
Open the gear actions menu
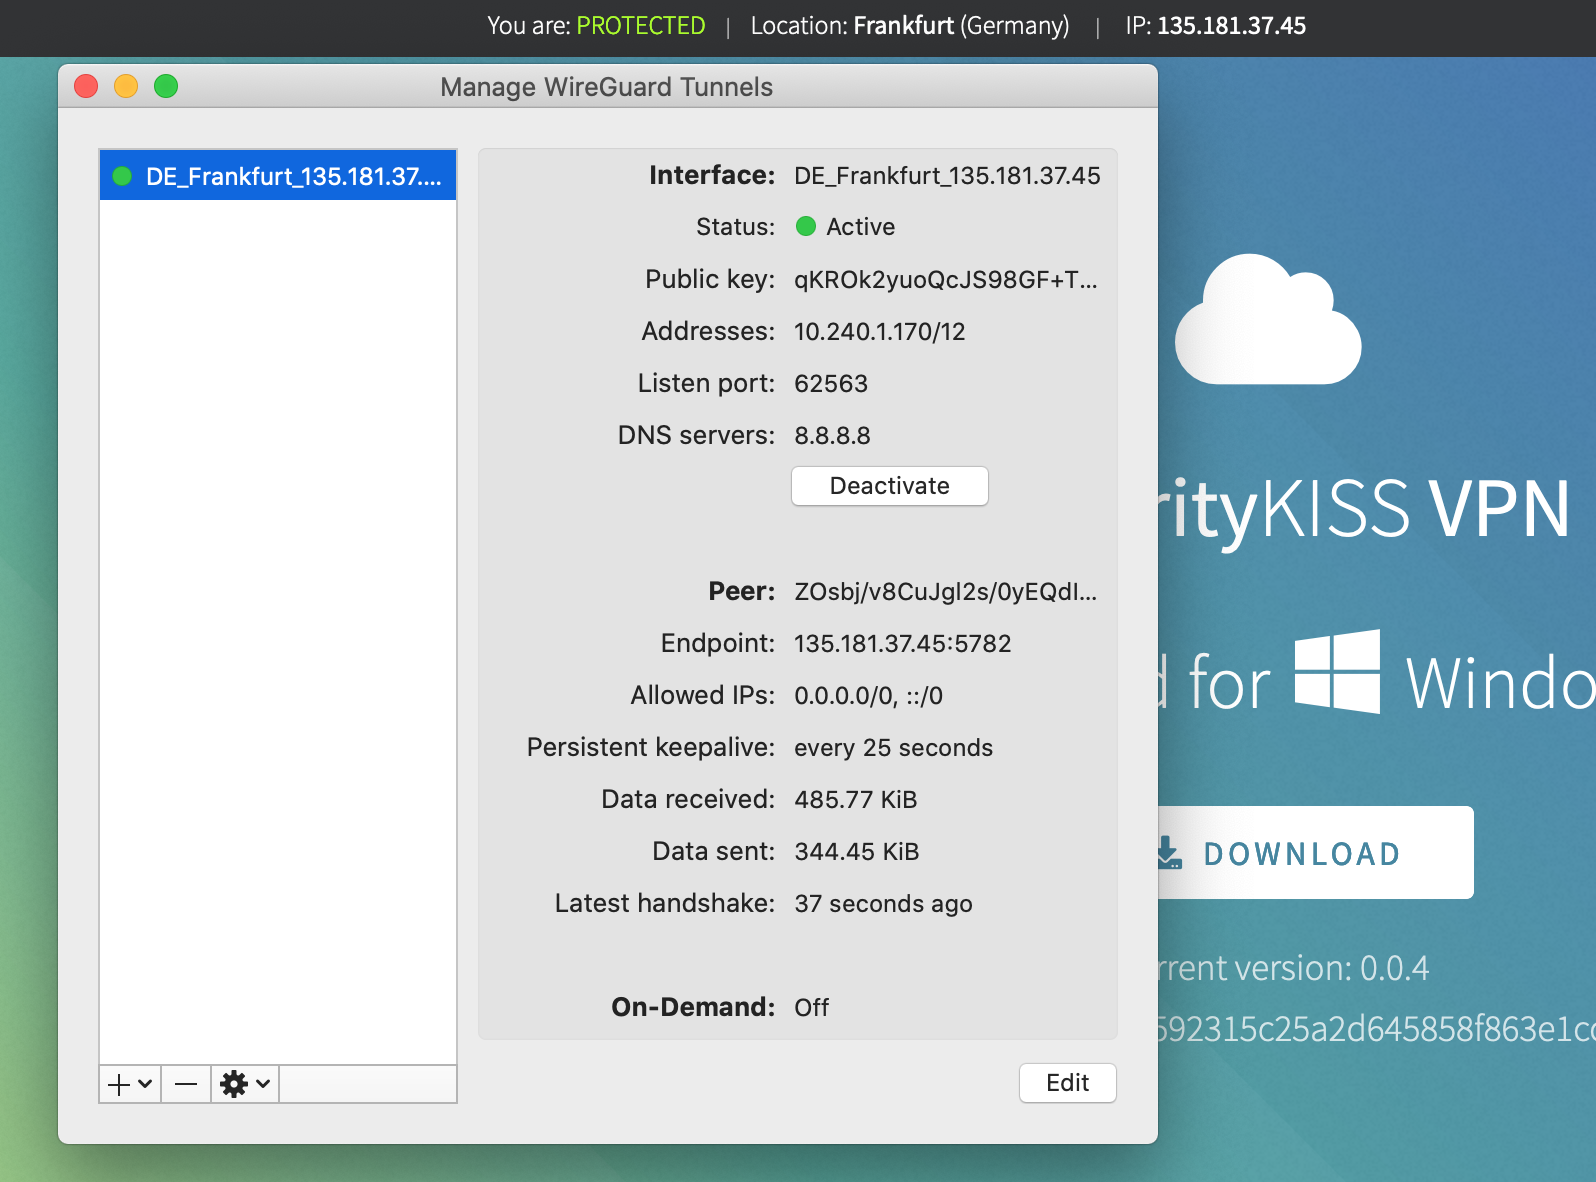(x=245, y=1084)
